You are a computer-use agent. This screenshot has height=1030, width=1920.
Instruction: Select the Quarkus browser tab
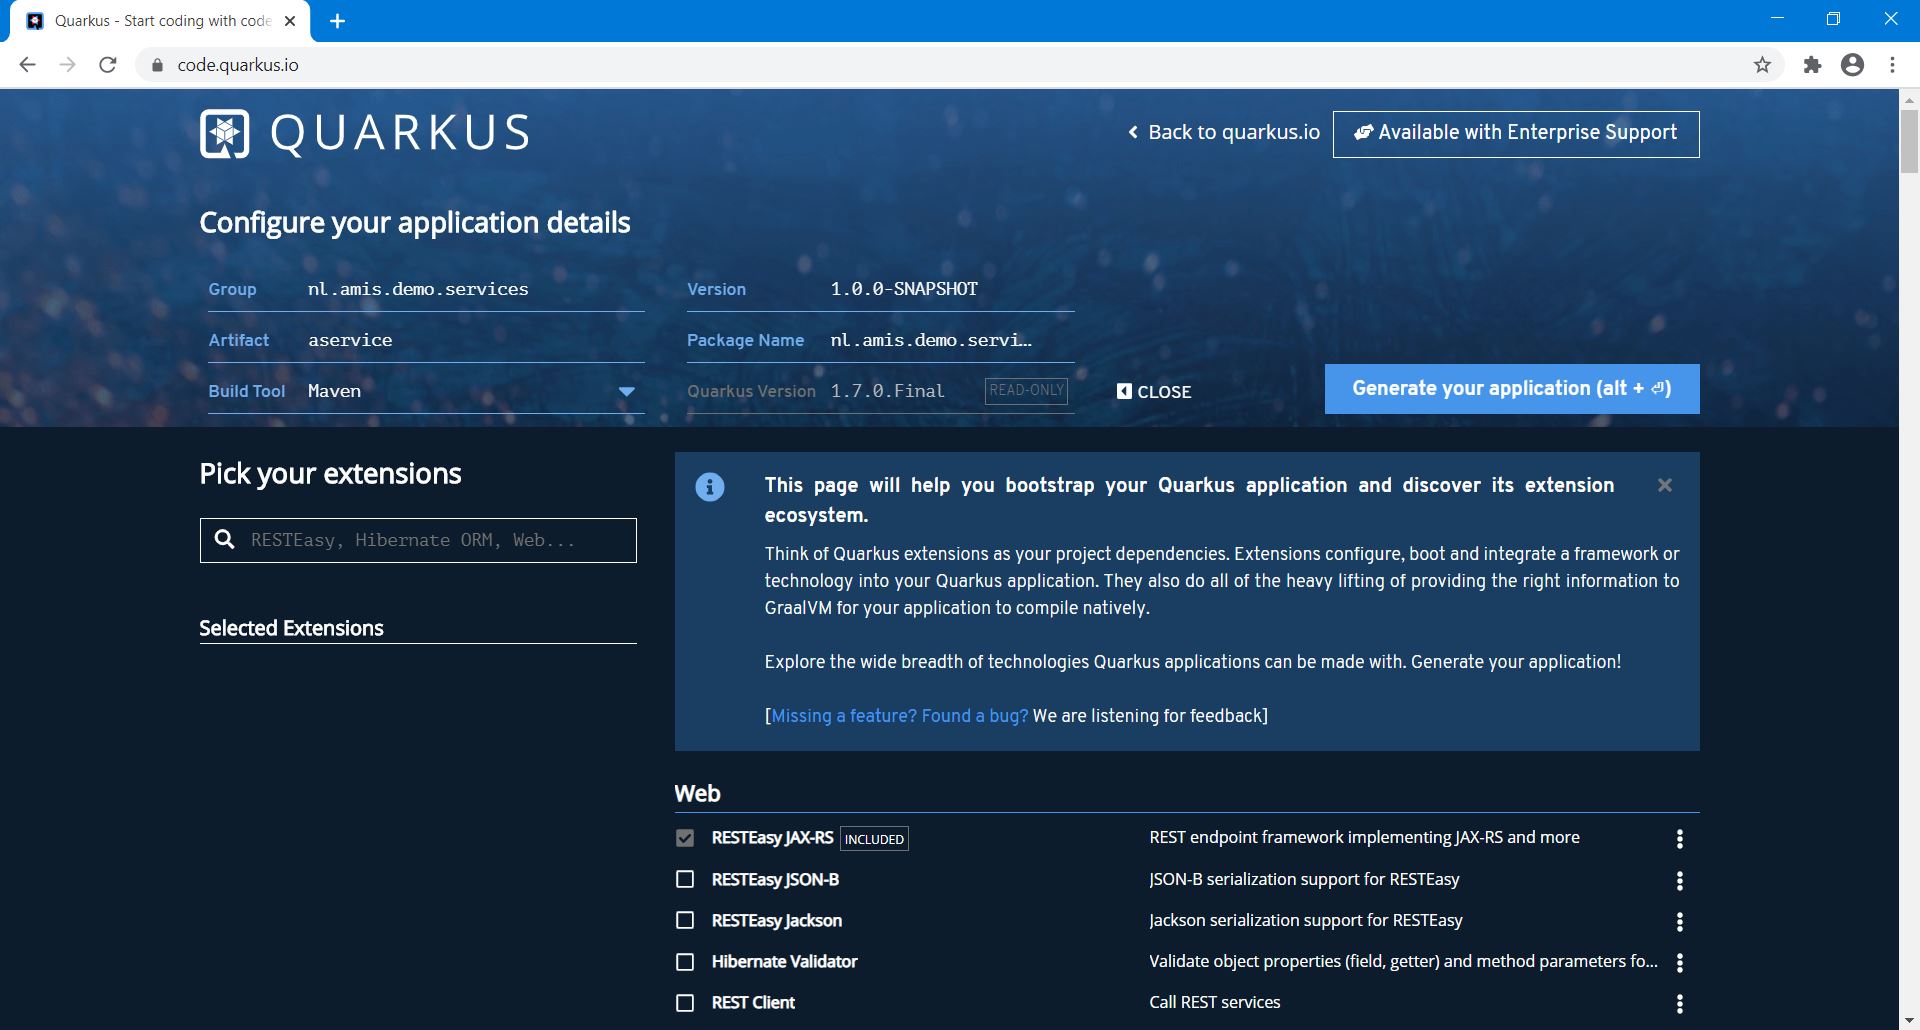point(160,21)
